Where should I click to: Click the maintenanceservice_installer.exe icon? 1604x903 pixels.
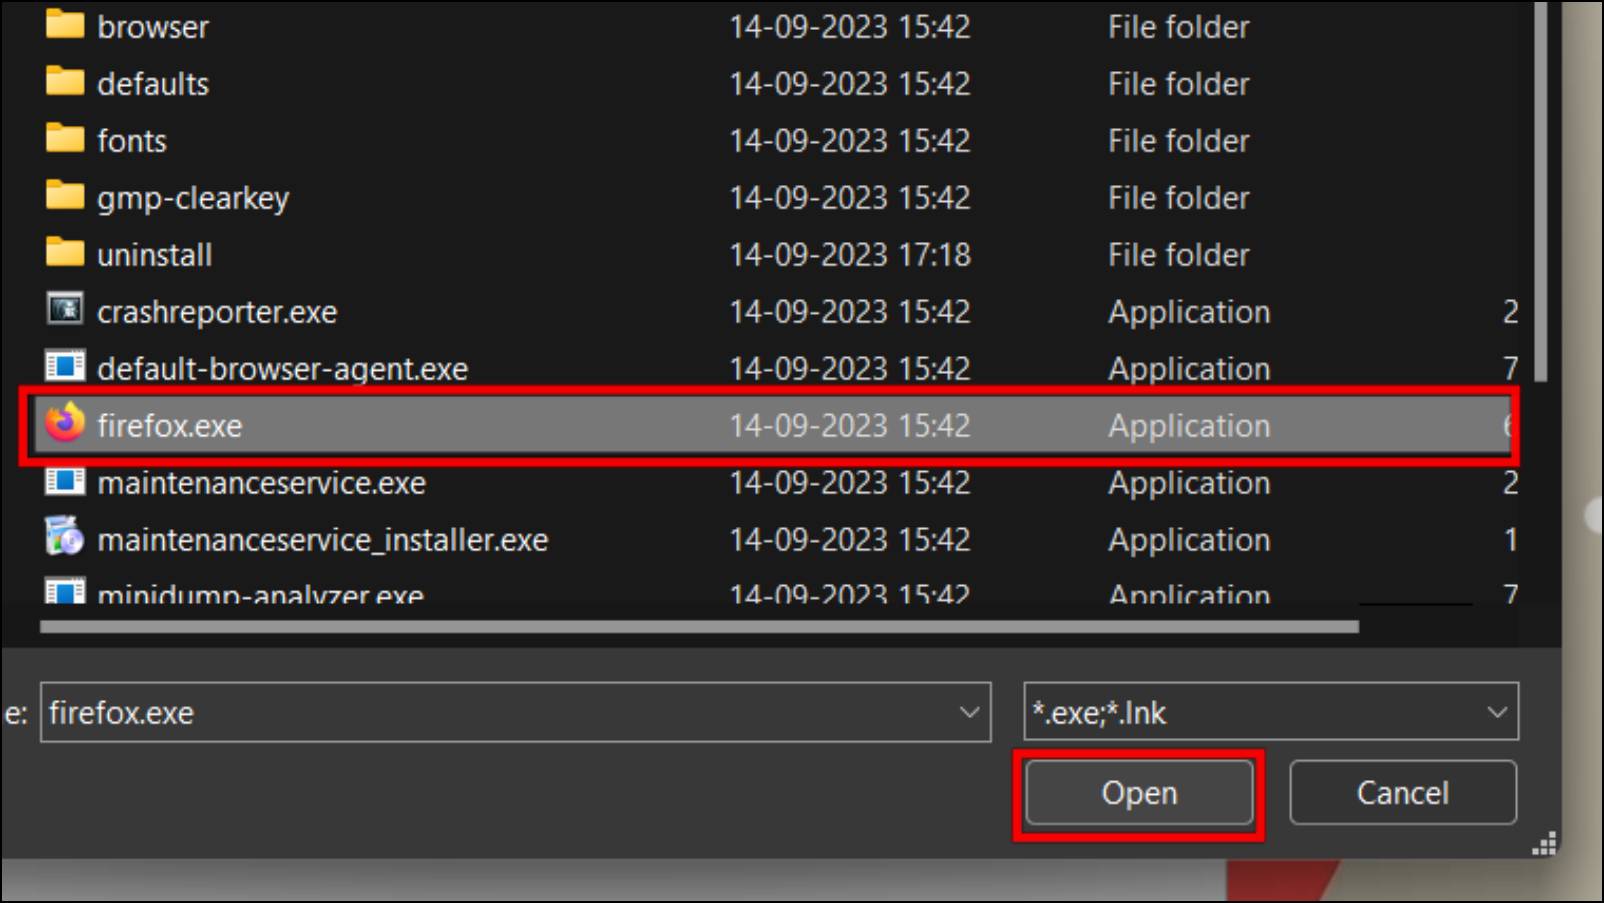[x=65, y=537]
